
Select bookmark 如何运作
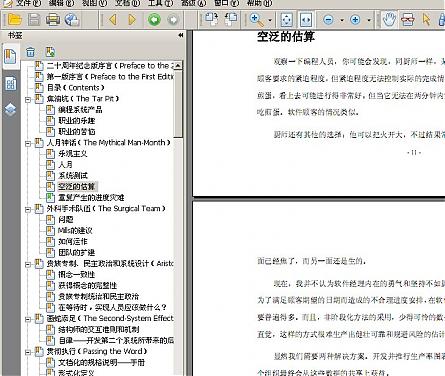(x=73, y=242)
